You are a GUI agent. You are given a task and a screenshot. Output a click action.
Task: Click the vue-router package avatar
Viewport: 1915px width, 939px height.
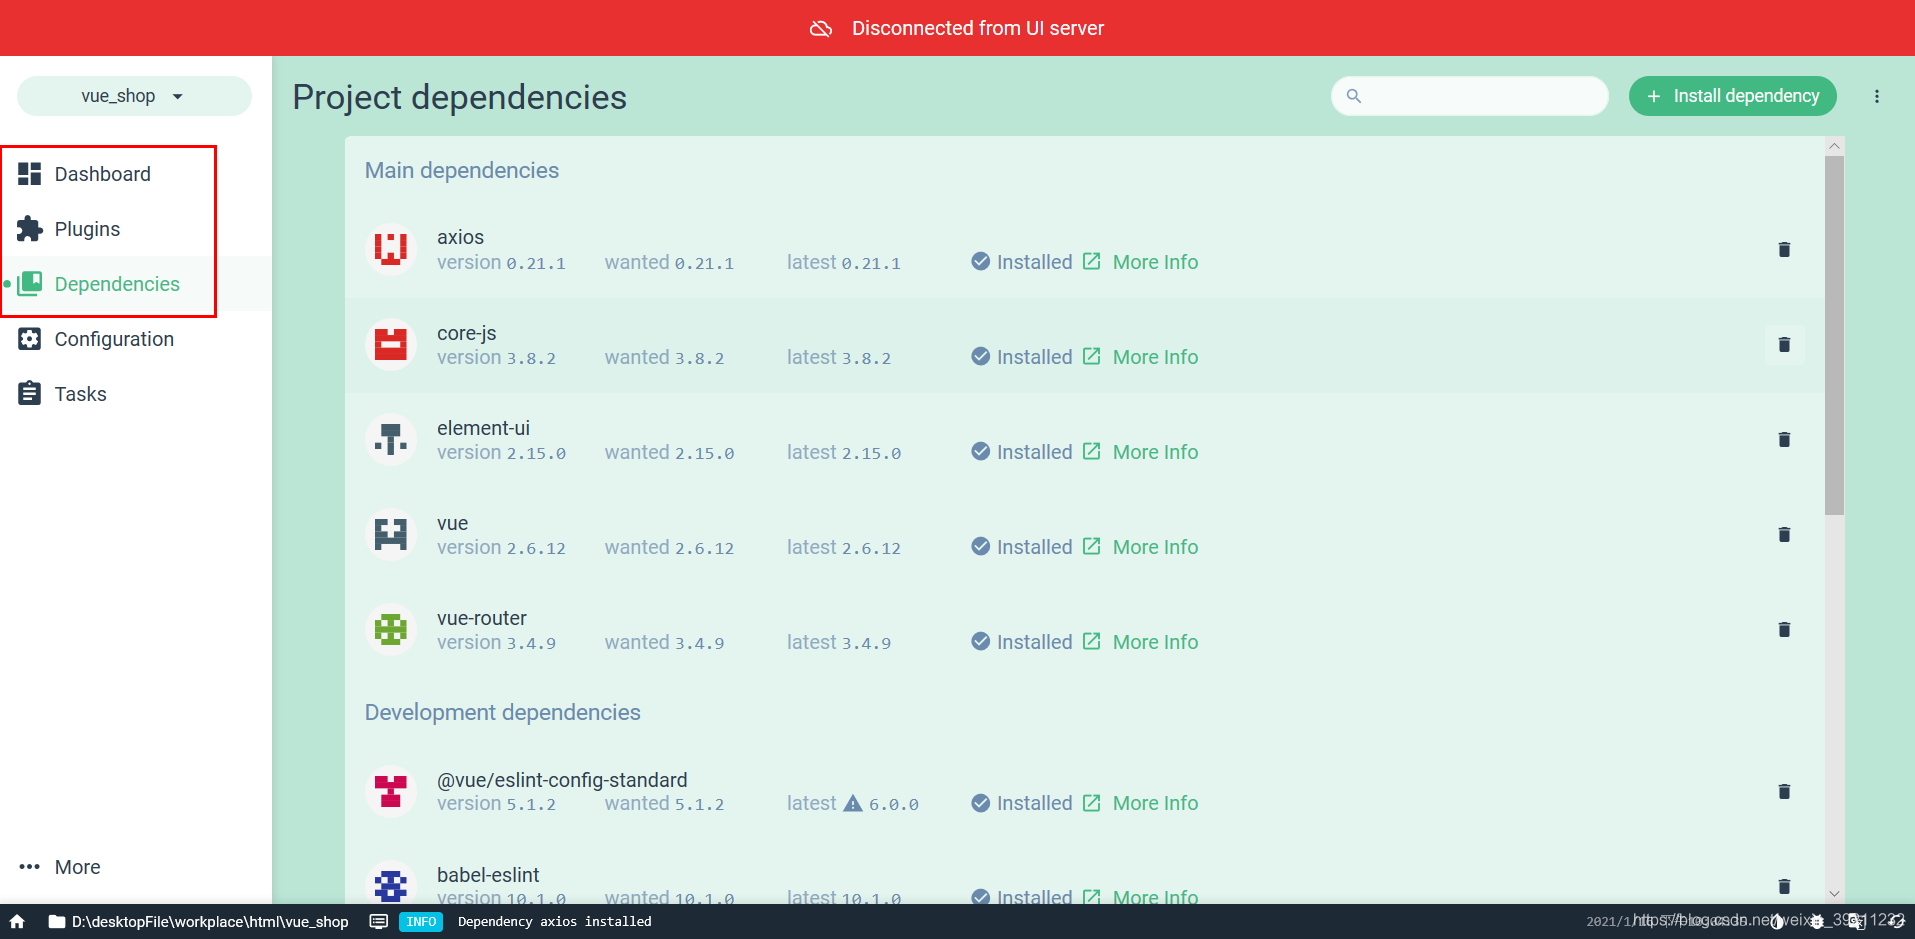coord(391,629)
